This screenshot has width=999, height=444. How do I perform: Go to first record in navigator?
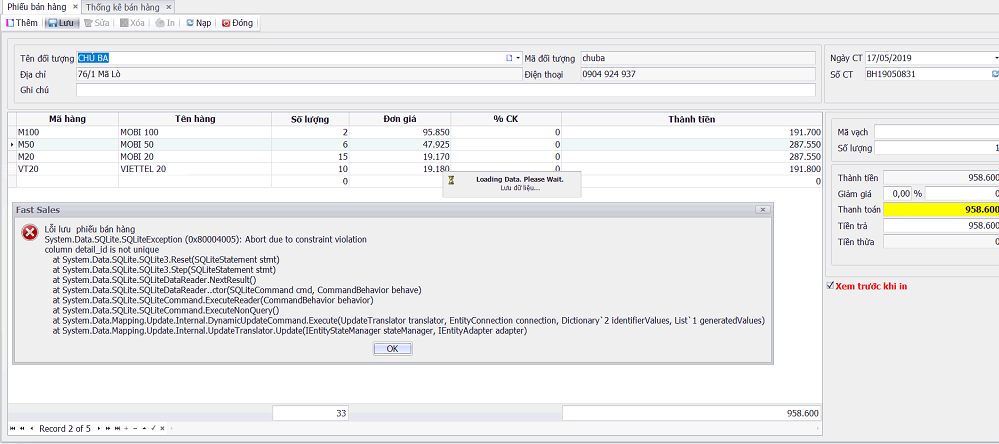click(x=13, y=429)
